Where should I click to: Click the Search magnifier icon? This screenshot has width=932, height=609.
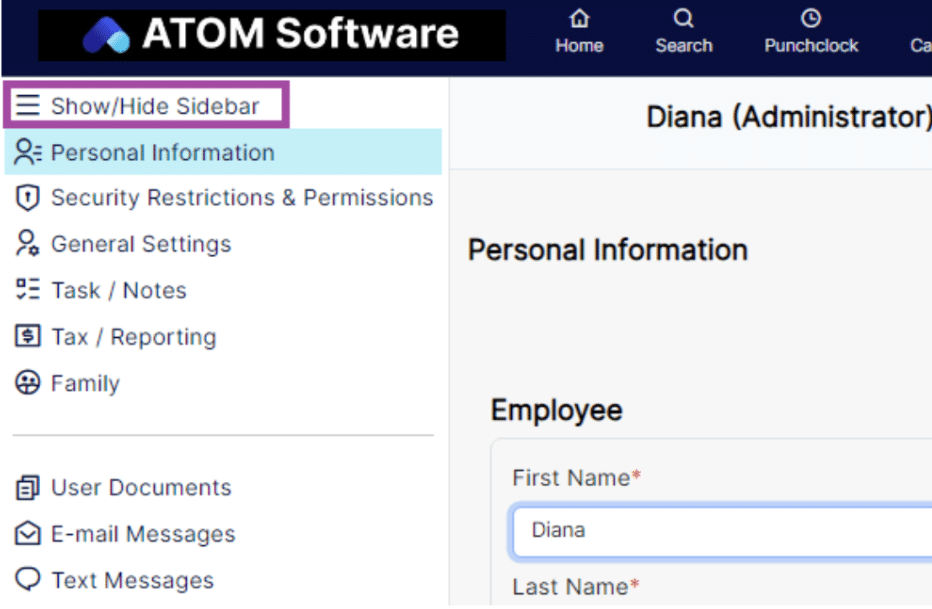[683, 19]
